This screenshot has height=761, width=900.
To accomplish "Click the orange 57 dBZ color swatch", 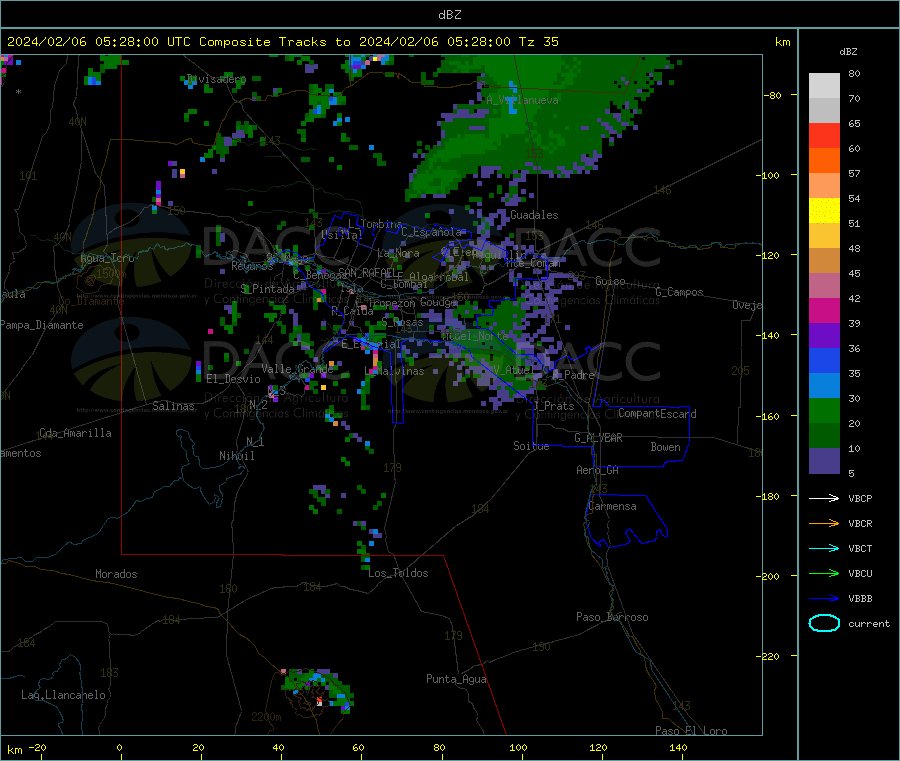I will tap(824, 161).
